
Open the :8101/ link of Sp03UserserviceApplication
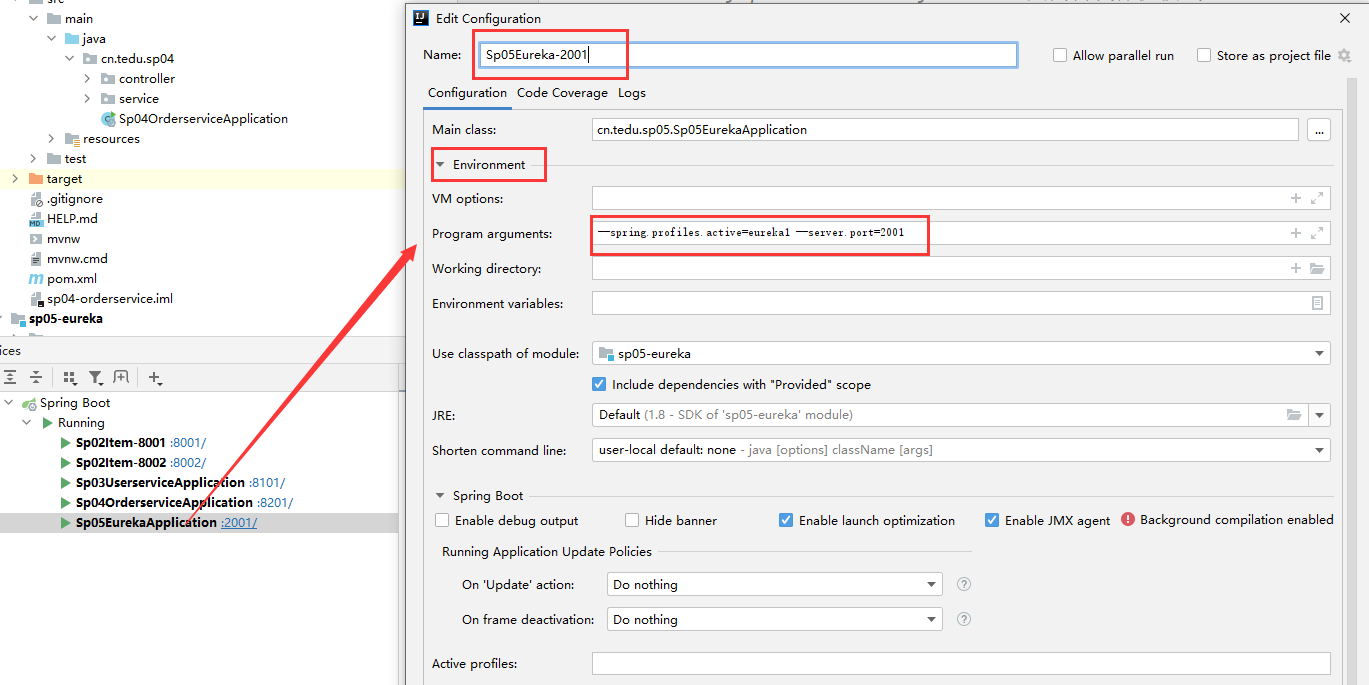point(267,482)
